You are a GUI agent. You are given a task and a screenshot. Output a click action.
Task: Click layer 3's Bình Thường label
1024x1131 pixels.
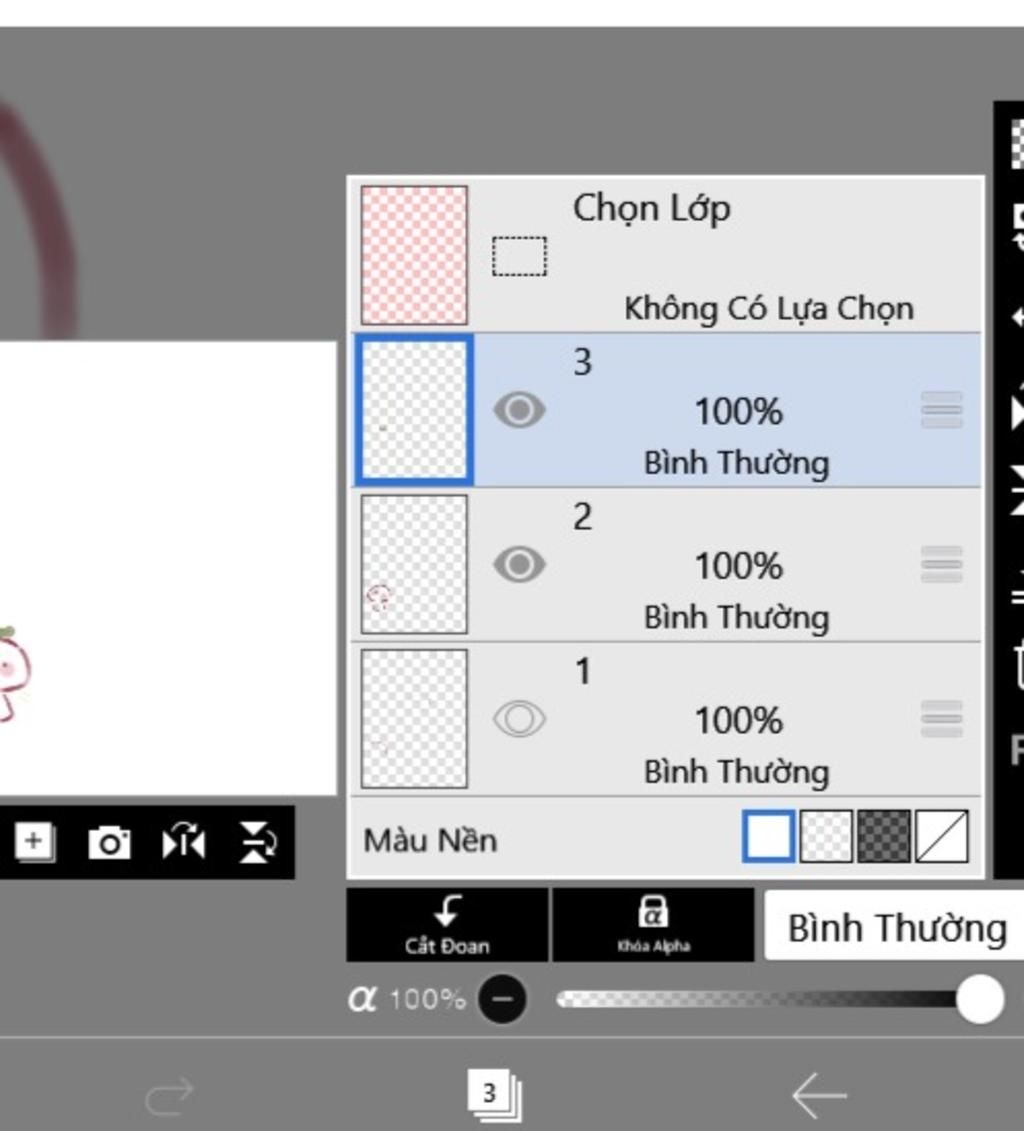pos(736,463)
